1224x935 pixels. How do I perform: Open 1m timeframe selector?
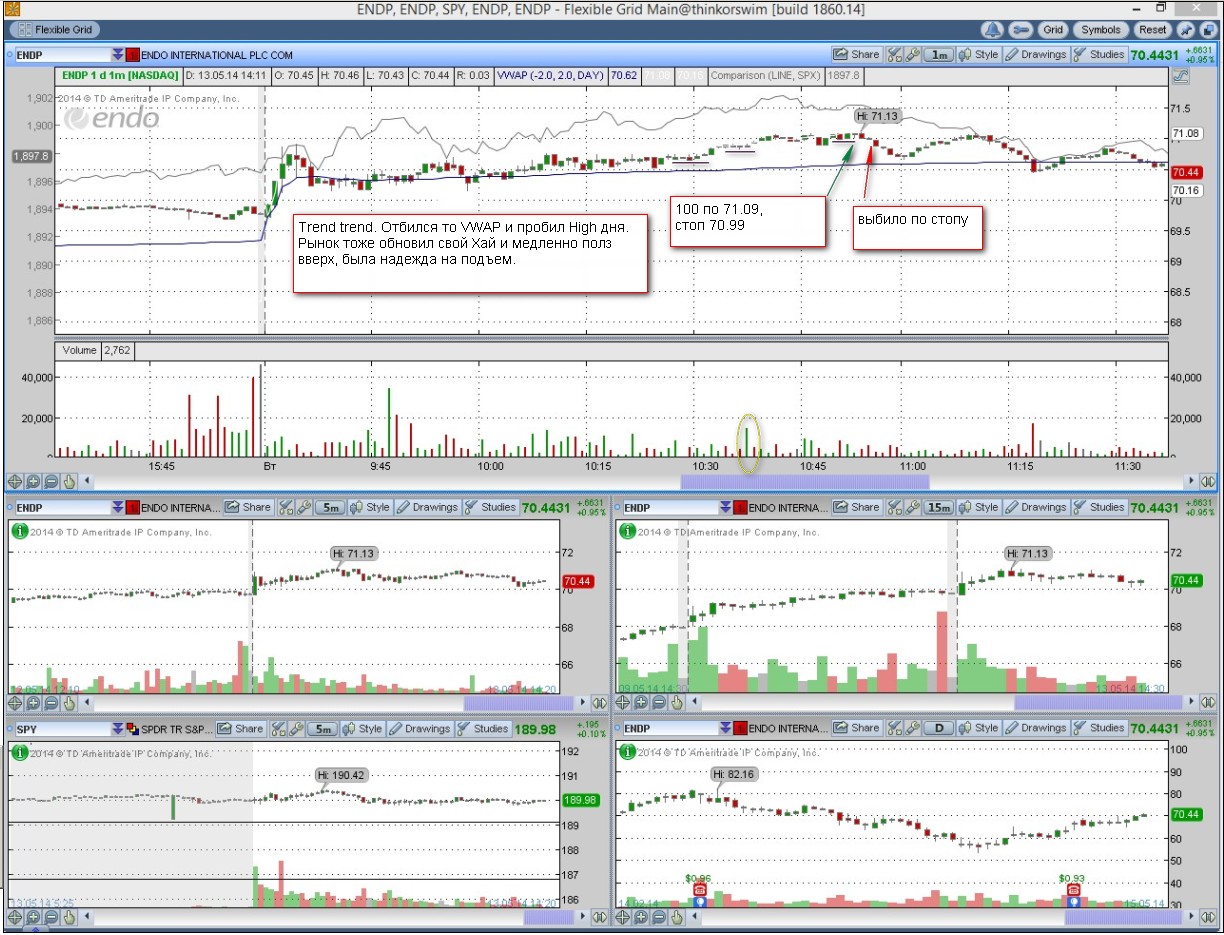click(938, 55)
